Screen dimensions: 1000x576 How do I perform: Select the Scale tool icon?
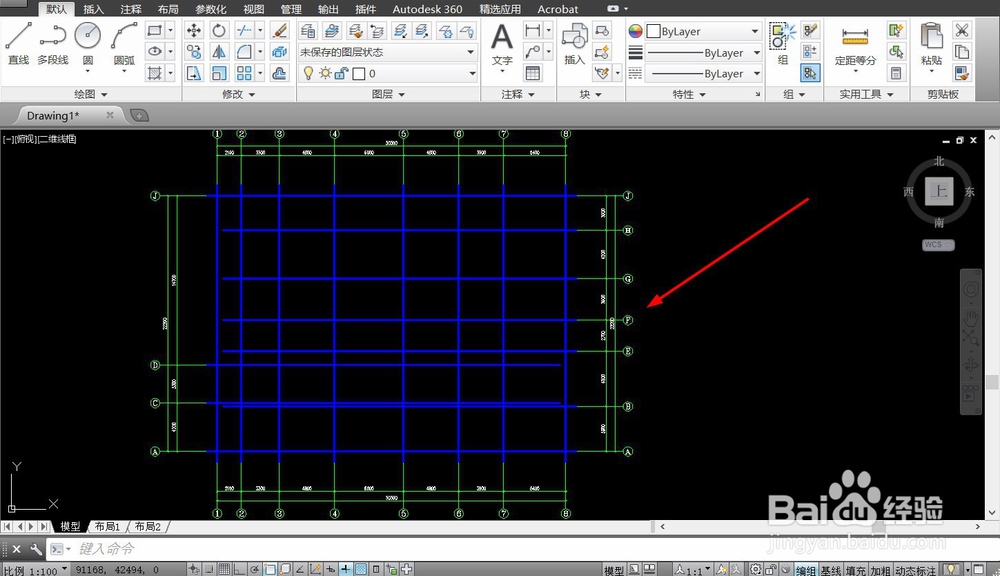(219, 73)
